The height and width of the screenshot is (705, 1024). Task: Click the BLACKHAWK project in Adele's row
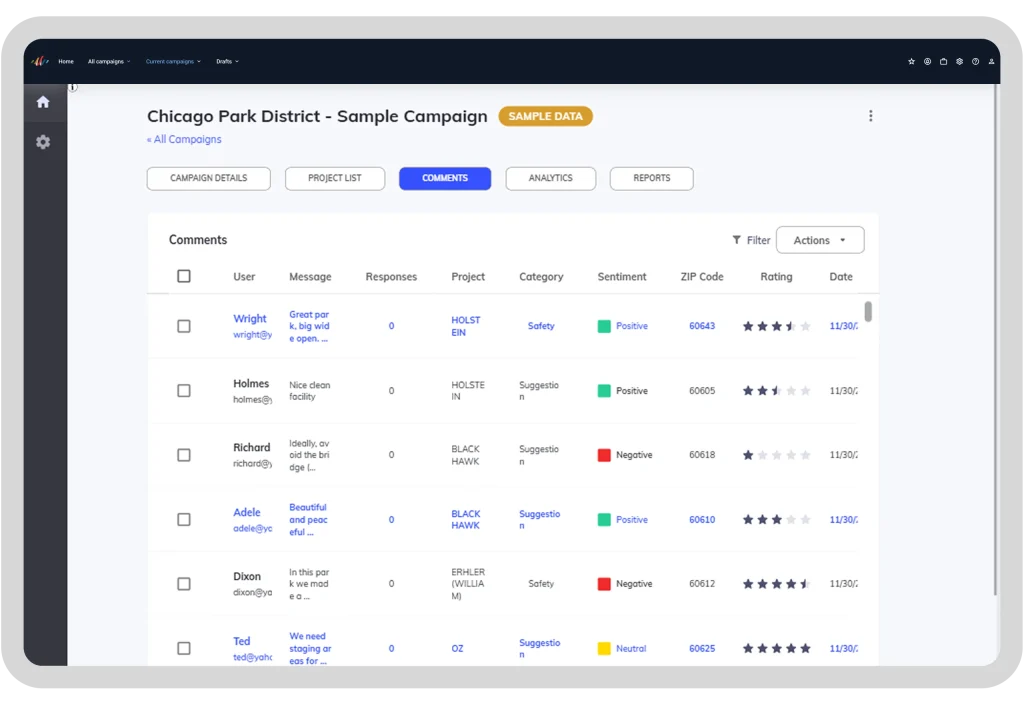click(x=466, y=520)
